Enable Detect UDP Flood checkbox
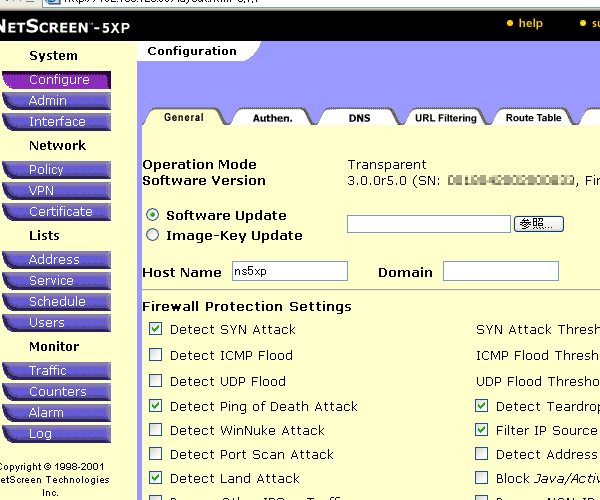600x500 pixels. pos(155,381)
